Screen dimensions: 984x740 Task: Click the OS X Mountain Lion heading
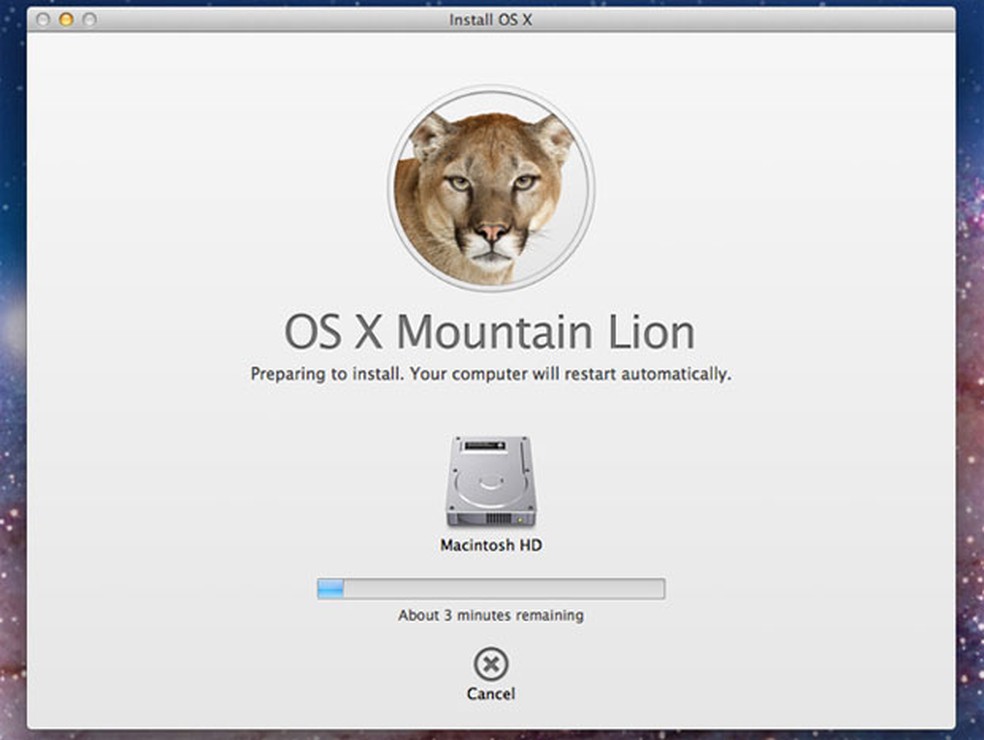tap(489, 331)
